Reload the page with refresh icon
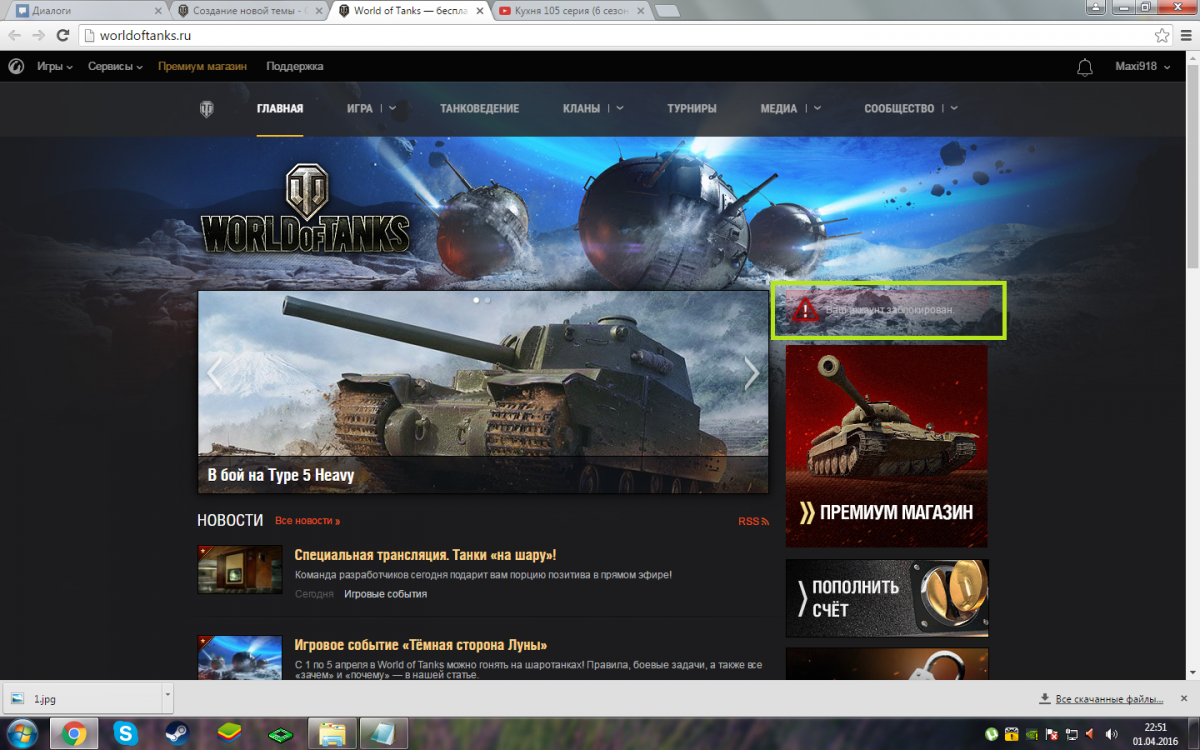 (62, 35)
